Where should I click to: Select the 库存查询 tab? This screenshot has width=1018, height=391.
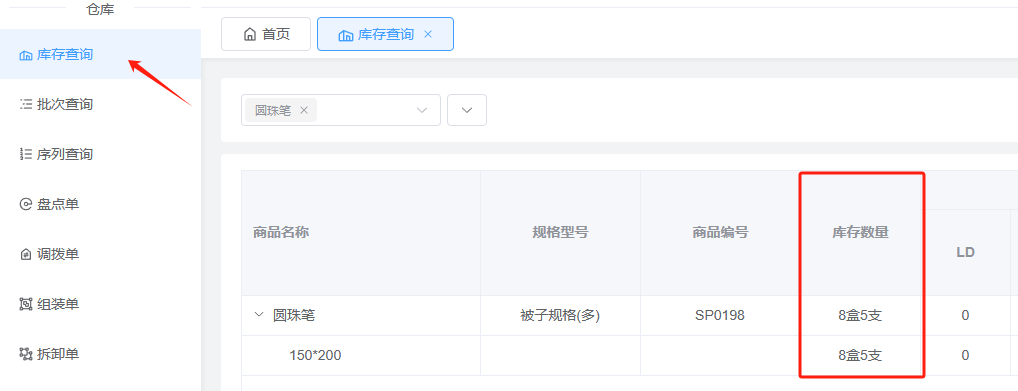click(385, 34)
